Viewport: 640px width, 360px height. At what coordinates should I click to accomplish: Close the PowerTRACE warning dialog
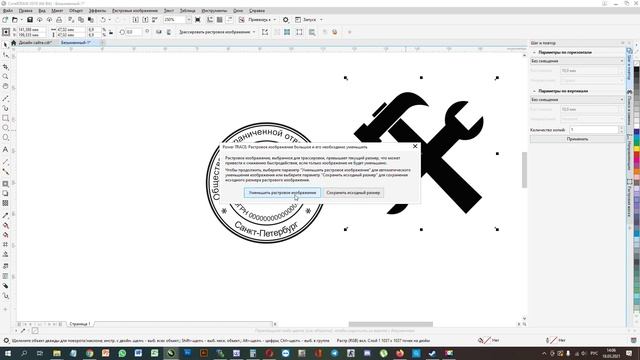pos(415,146)
